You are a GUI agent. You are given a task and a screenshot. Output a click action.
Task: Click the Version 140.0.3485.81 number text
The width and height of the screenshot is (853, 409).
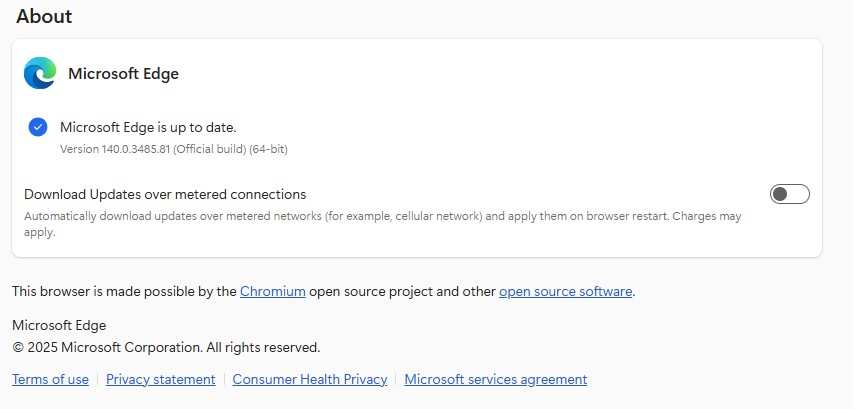(130, 149)
